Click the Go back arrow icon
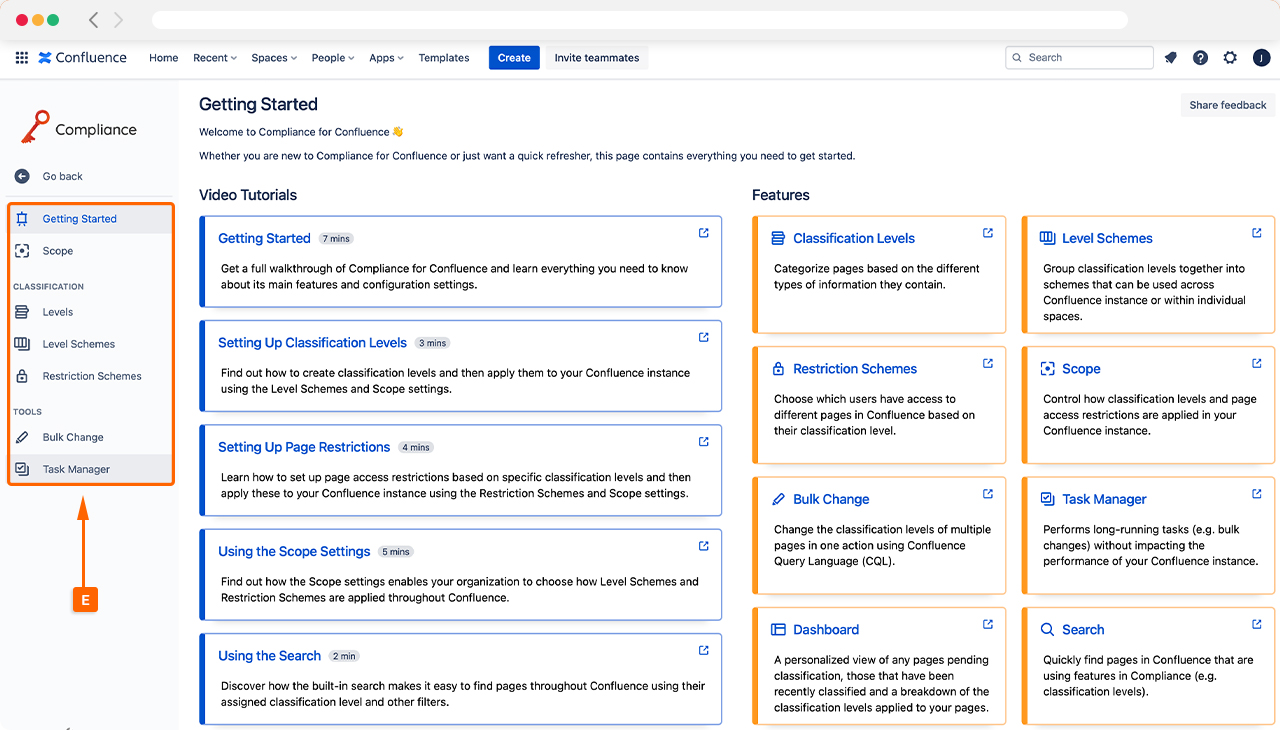The height and width of the screenshot is (730, 1280). [x=22, y=176]
